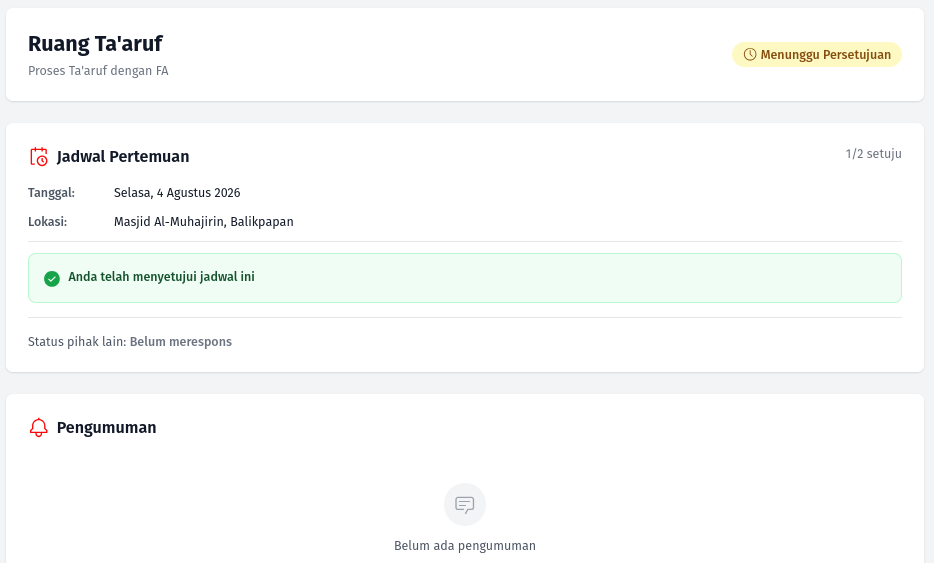Click the Lokasi label
Screen dimensions: 934x563
[x=48, y=222]
